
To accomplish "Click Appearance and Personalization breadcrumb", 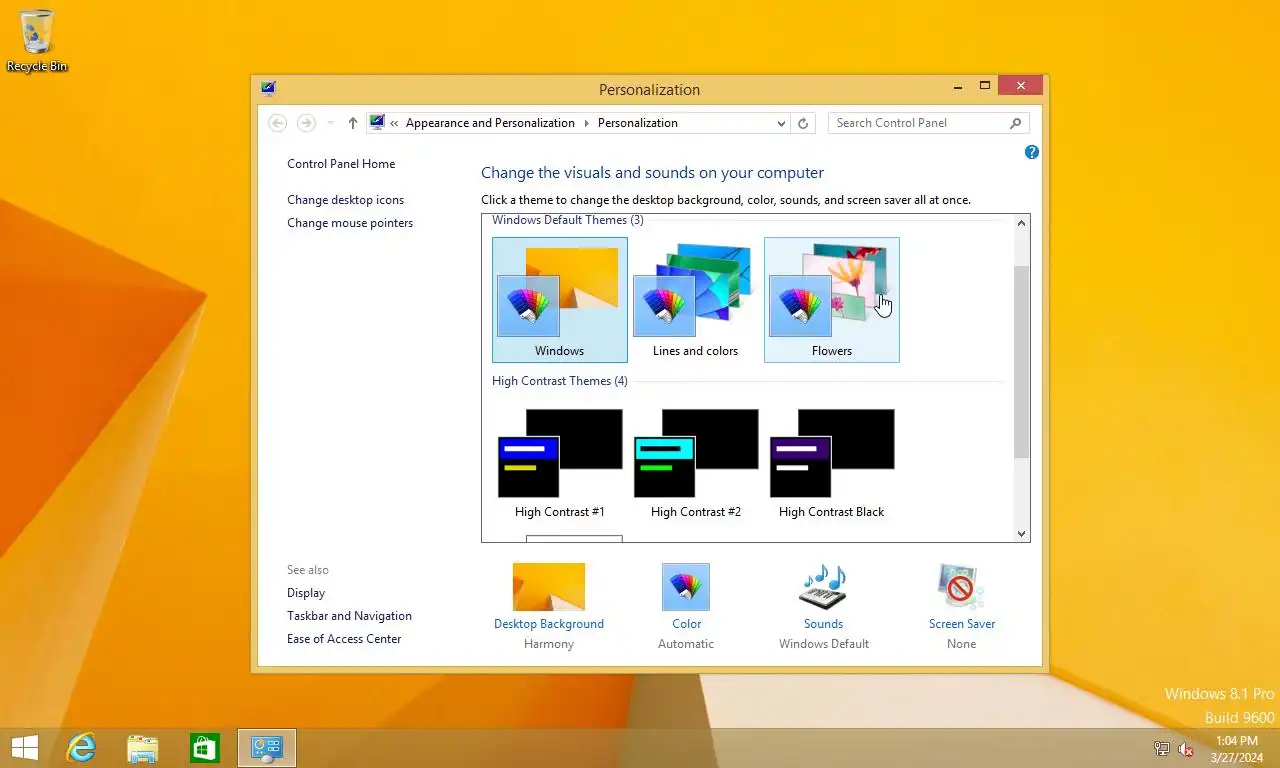I will tap(490, 123).
